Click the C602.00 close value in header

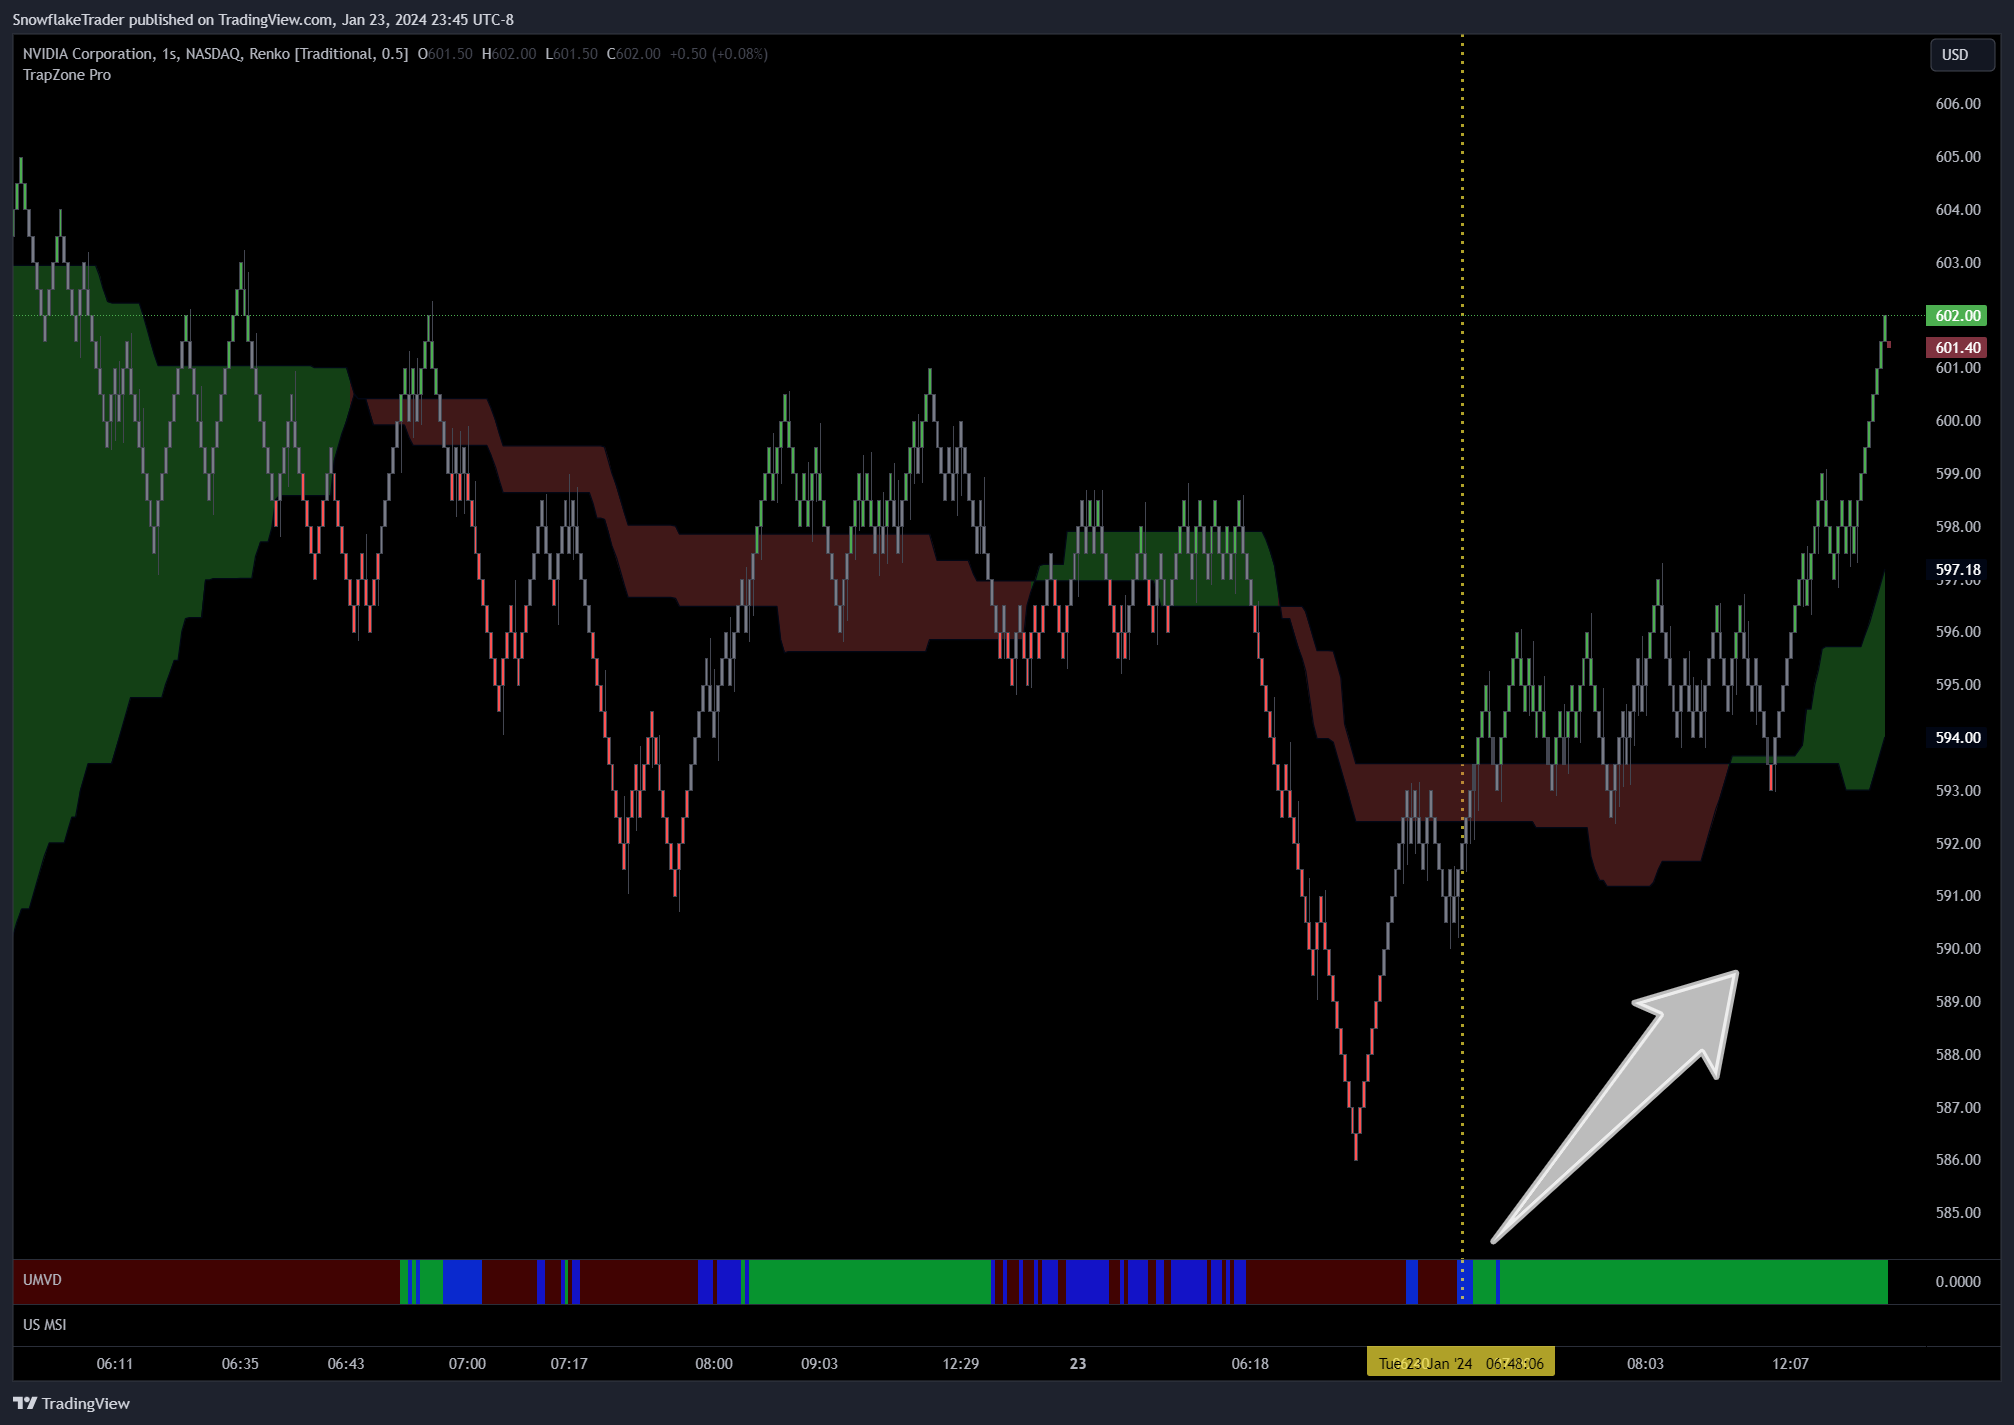tap(633, 54)
